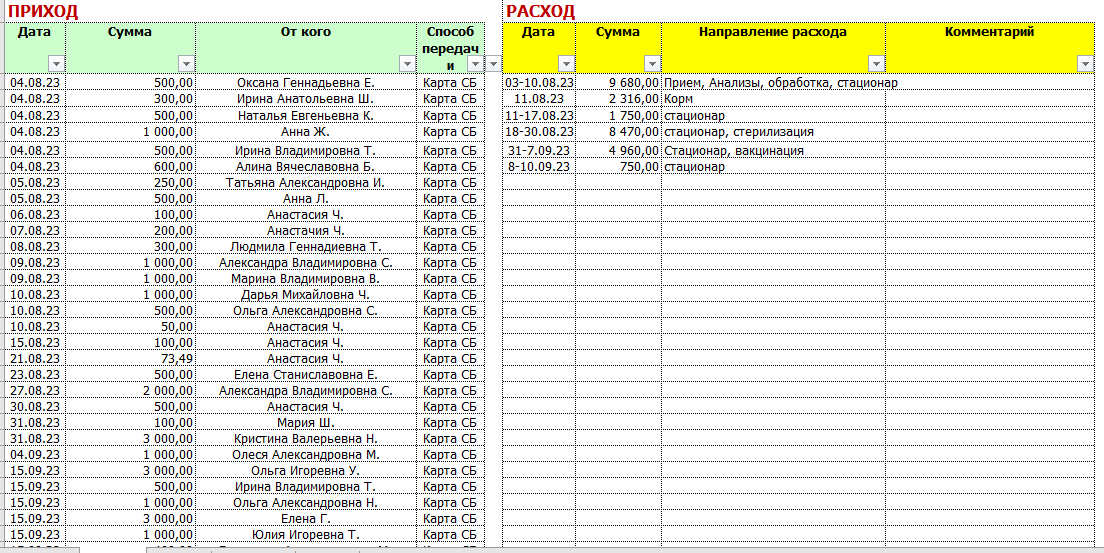This screenshot has width=1104, height=553.
Task: Select expense date cell 8-10.09.23
Action: 540,166
